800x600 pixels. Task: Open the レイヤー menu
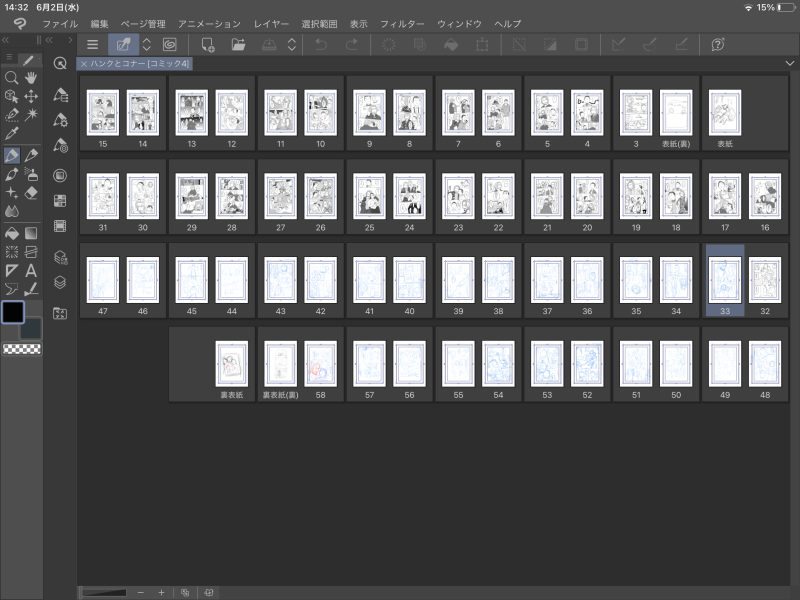coord(271,24)
